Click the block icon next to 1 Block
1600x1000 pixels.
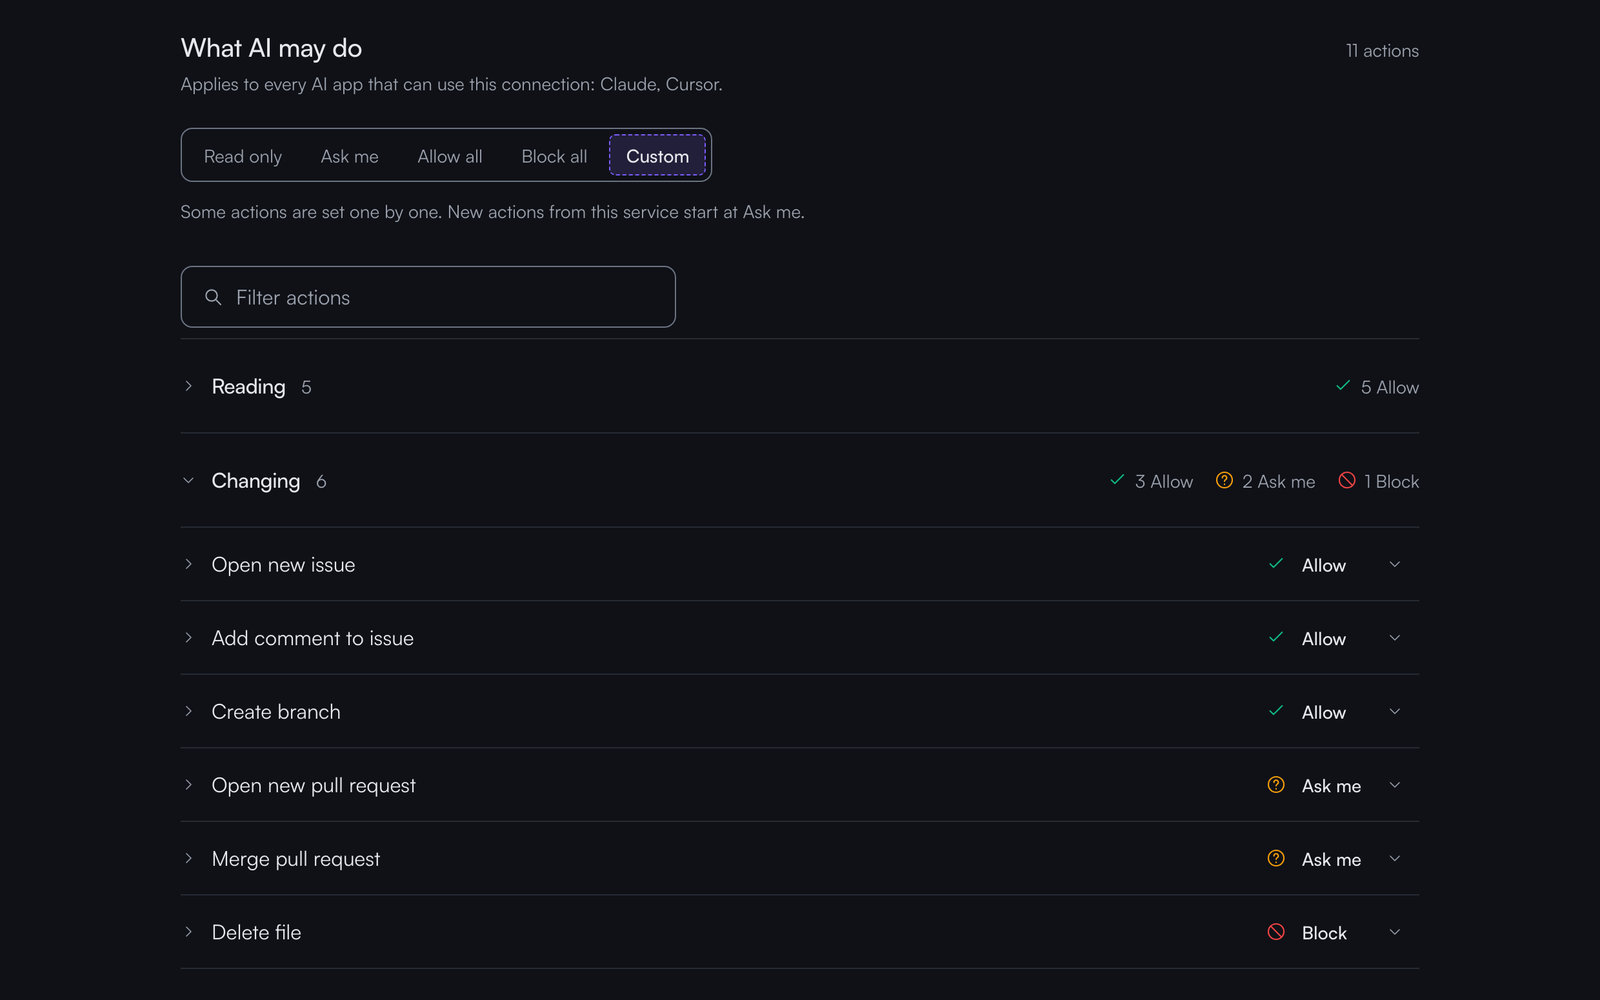coord(1347,480)
